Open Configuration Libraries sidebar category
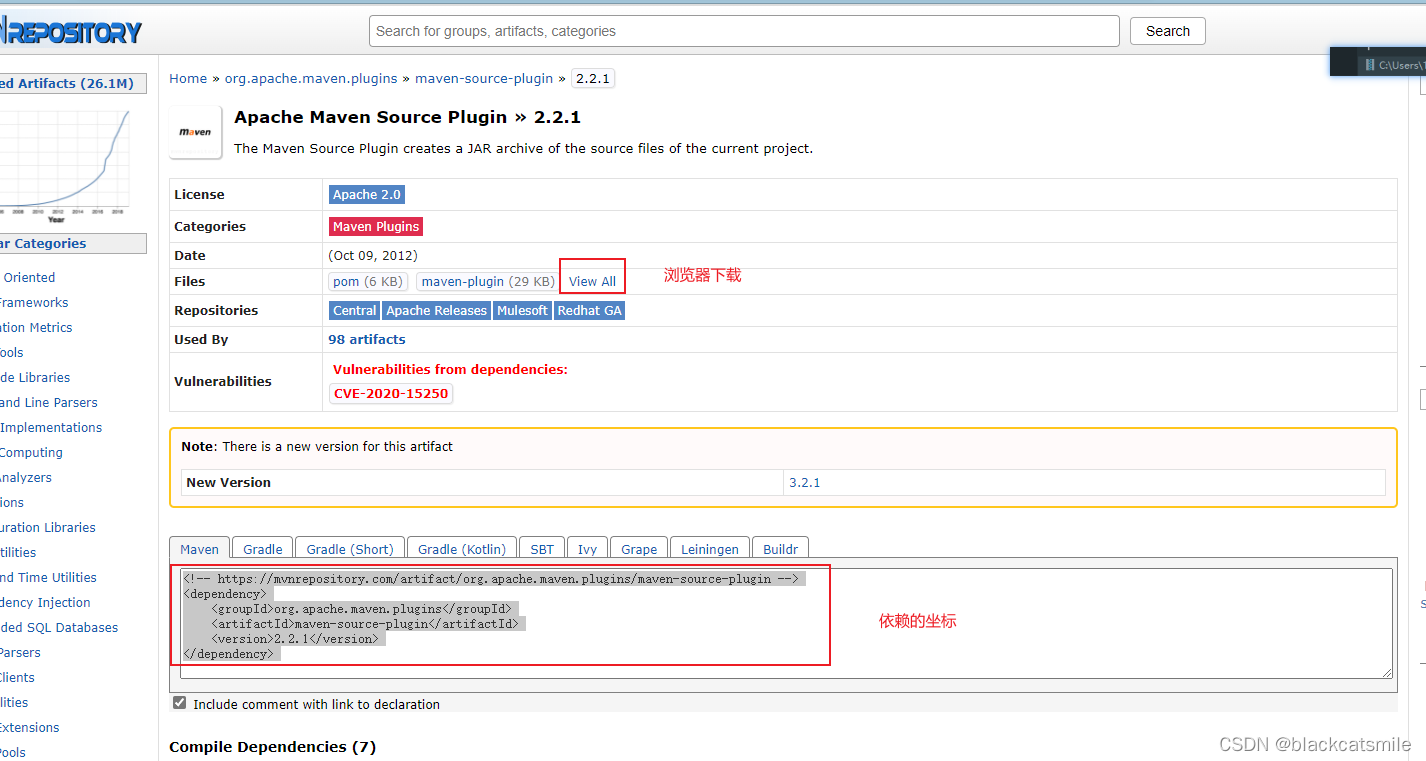Screen dimensions: 1426x761 [x=48, y=527]
